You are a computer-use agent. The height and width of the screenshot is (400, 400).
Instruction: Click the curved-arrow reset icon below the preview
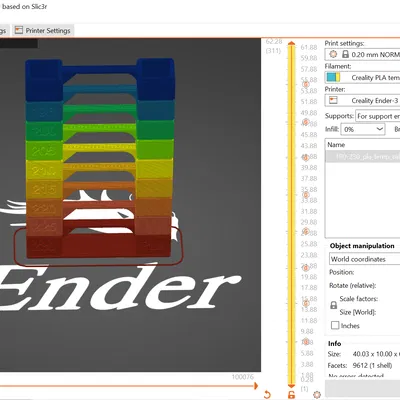pos(267,395)
